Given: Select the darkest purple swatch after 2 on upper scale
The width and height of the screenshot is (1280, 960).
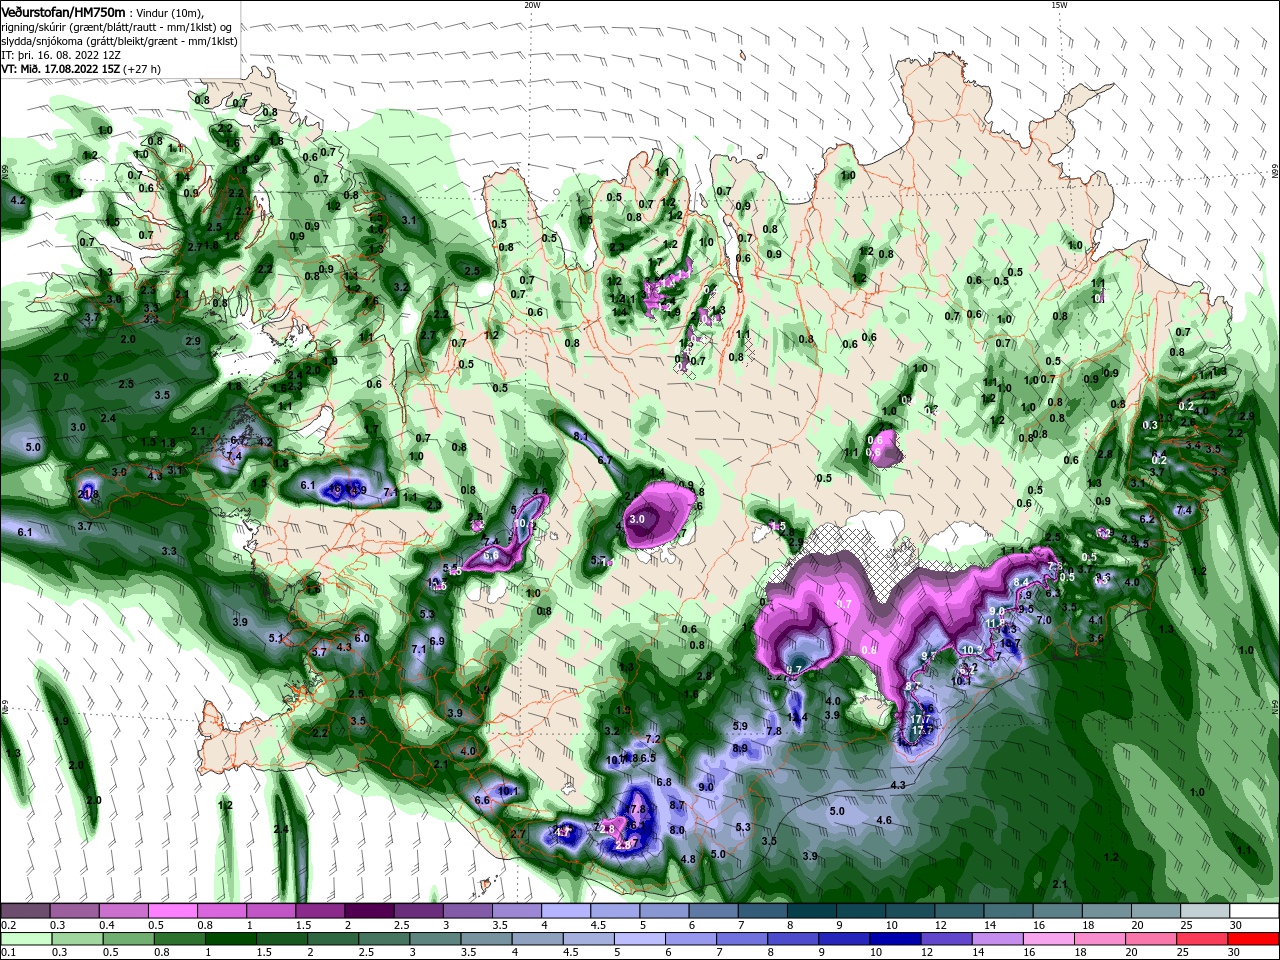Looking at the screenshot, I should [x=368, y=911].
